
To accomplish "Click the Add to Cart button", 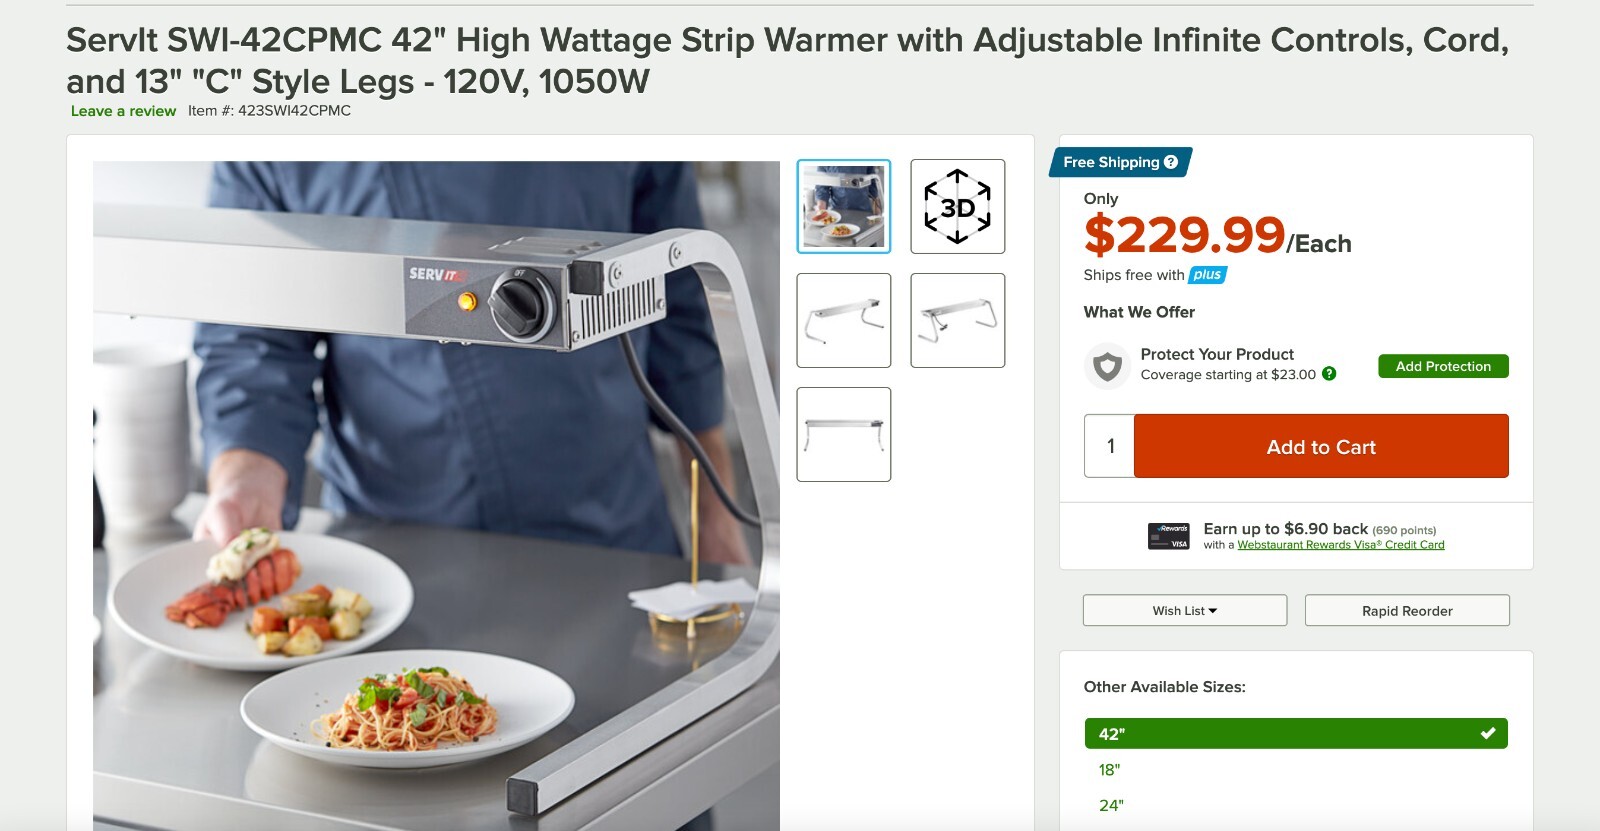I will tap(1321, 446).
